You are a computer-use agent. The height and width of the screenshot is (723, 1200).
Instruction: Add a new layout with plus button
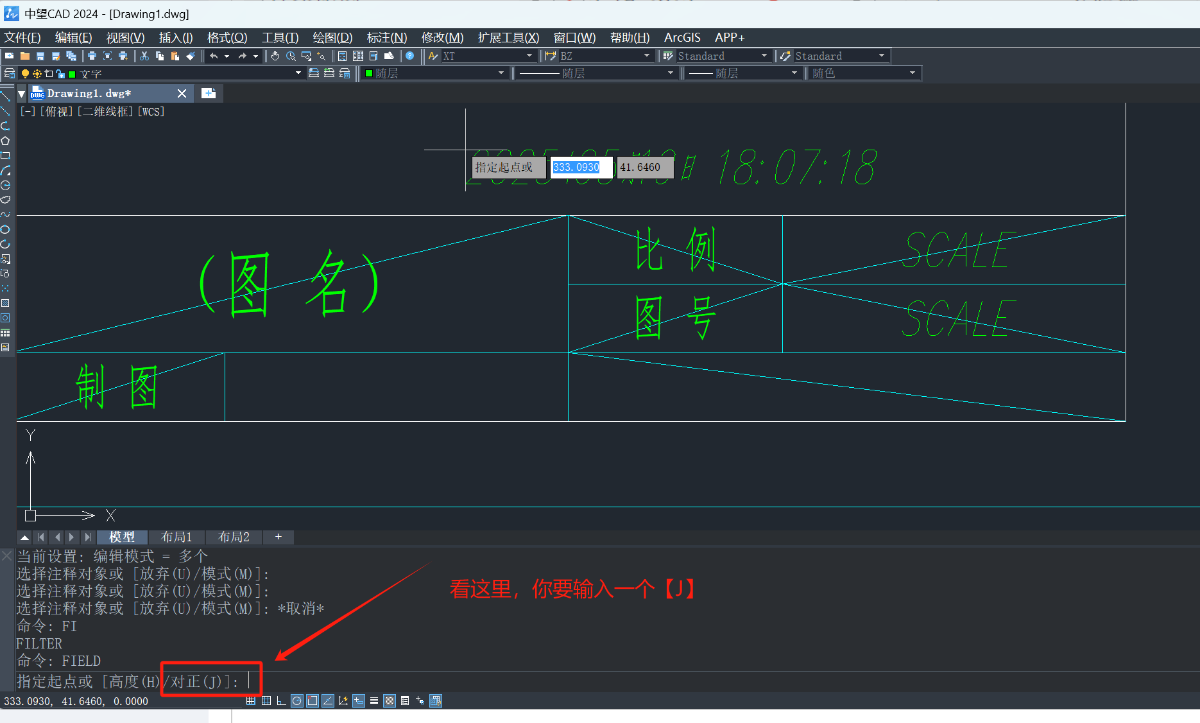coord(278,537)
